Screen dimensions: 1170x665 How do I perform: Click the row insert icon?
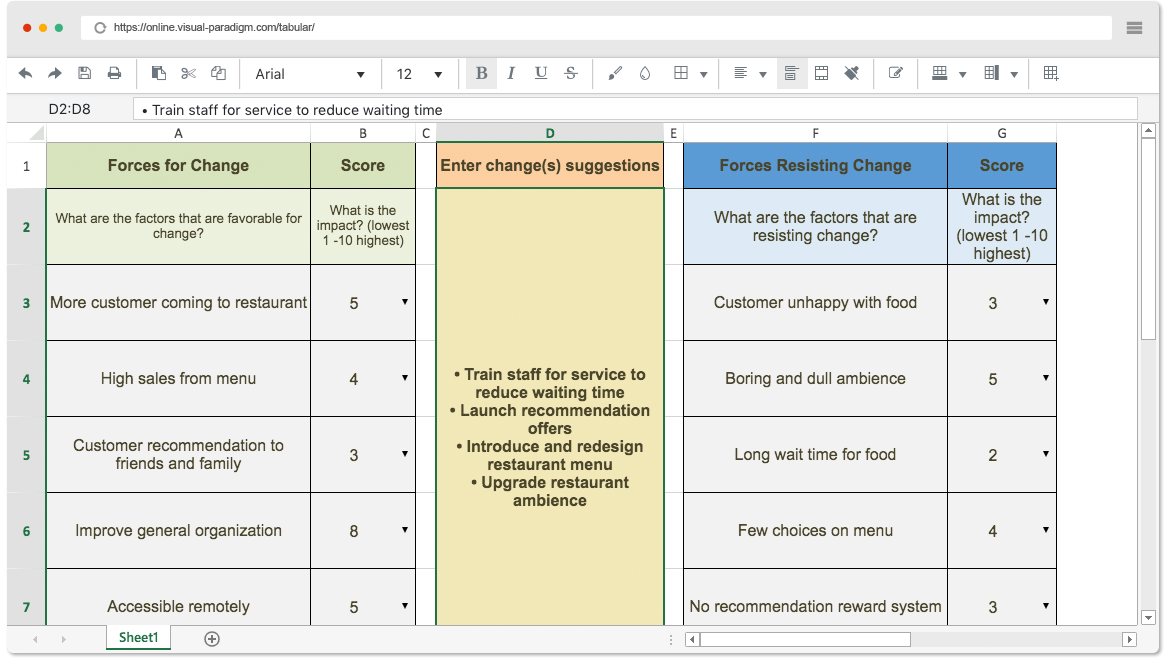(939, 73)
